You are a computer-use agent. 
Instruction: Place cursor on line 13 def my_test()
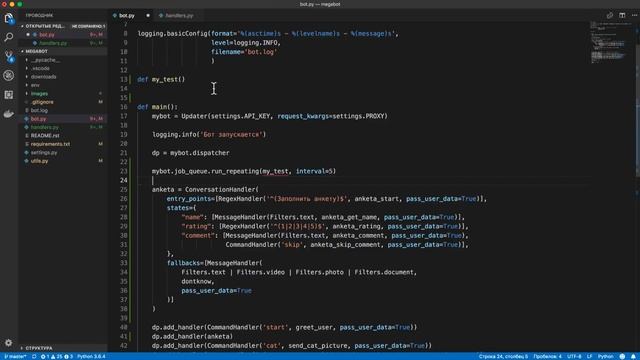(161, 79)
